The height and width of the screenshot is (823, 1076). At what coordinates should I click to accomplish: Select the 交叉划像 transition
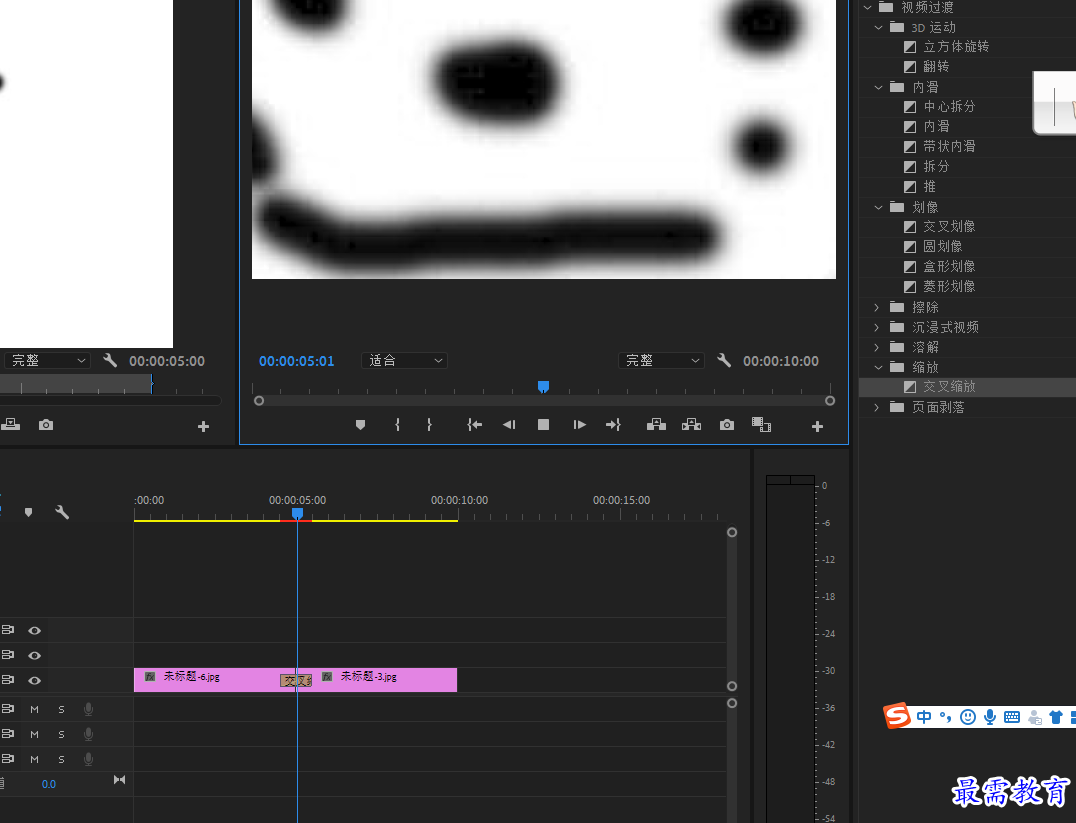click(x=949, y=227)
